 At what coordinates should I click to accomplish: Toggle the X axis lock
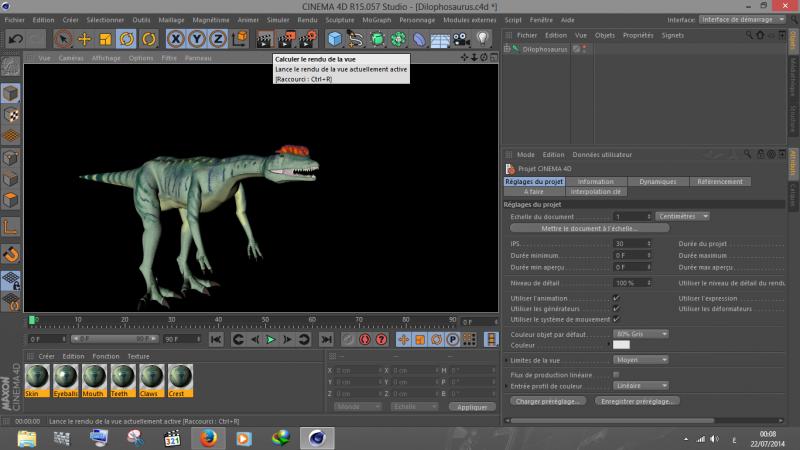coord(176,39)
